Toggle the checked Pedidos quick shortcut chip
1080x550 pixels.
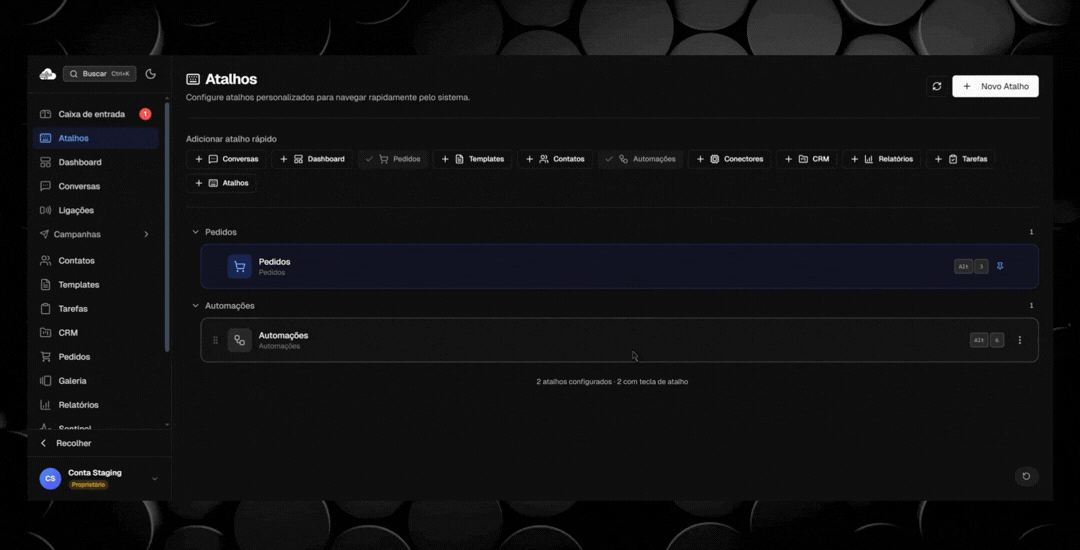pyautogui.click(x=393, y=159)
